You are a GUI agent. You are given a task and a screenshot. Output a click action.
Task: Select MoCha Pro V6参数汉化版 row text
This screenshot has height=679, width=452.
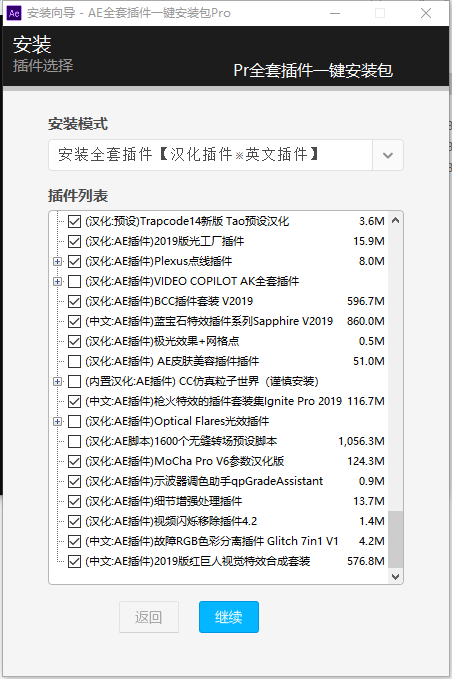(x=184, y=461)
